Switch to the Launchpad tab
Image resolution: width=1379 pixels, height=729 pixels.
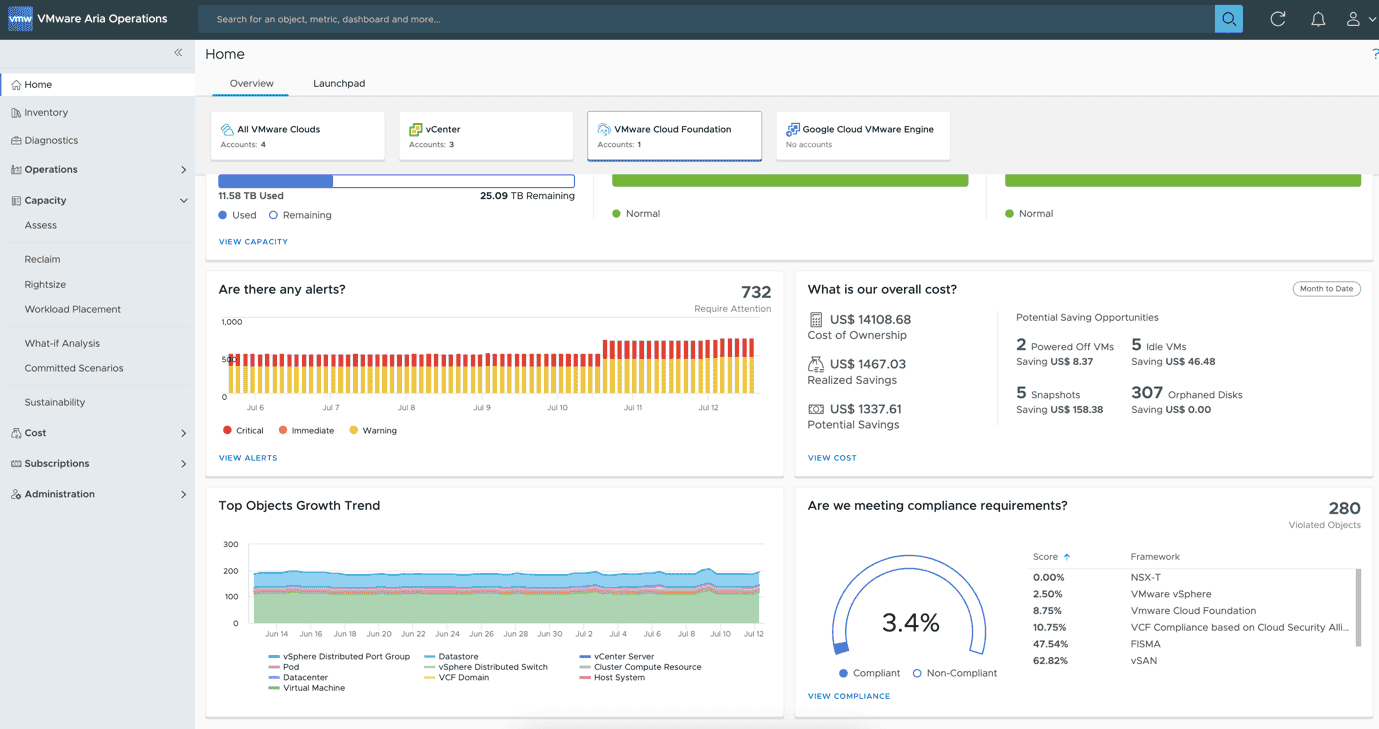[x=339, y=84]
